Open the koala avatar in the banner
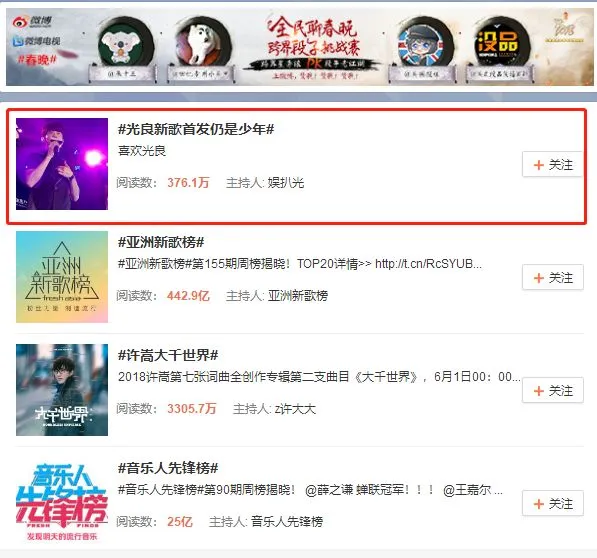Screen dimensions: 597x558 pos(125,45)
